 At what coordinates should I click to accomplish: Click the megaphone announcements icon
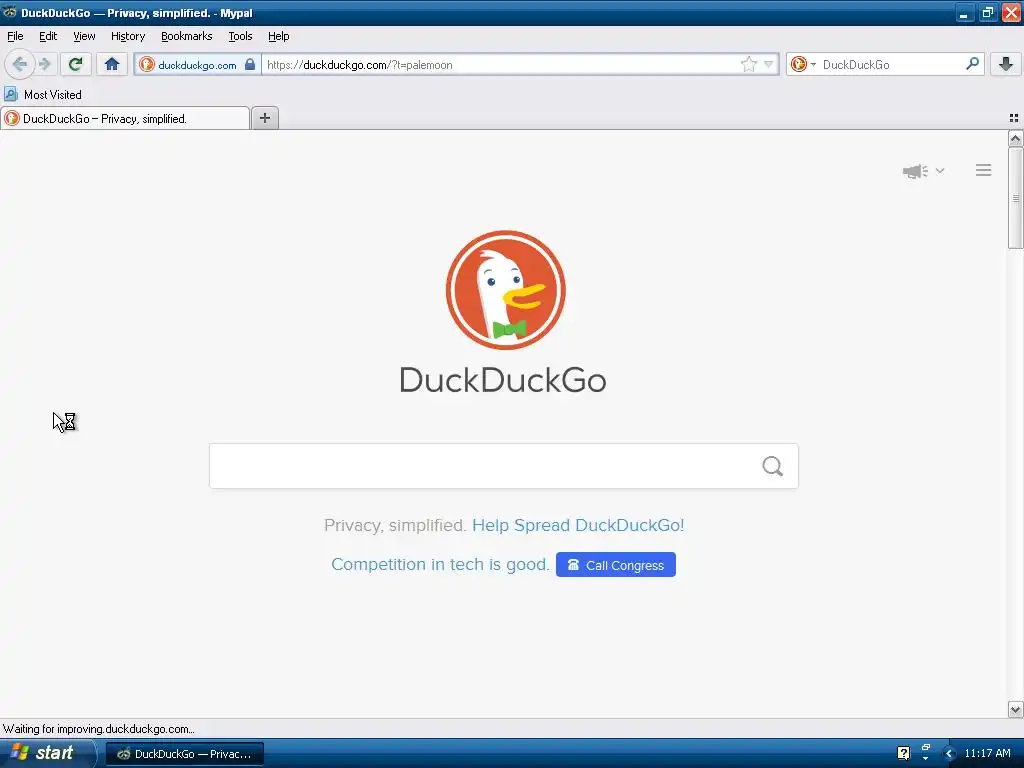915,171
